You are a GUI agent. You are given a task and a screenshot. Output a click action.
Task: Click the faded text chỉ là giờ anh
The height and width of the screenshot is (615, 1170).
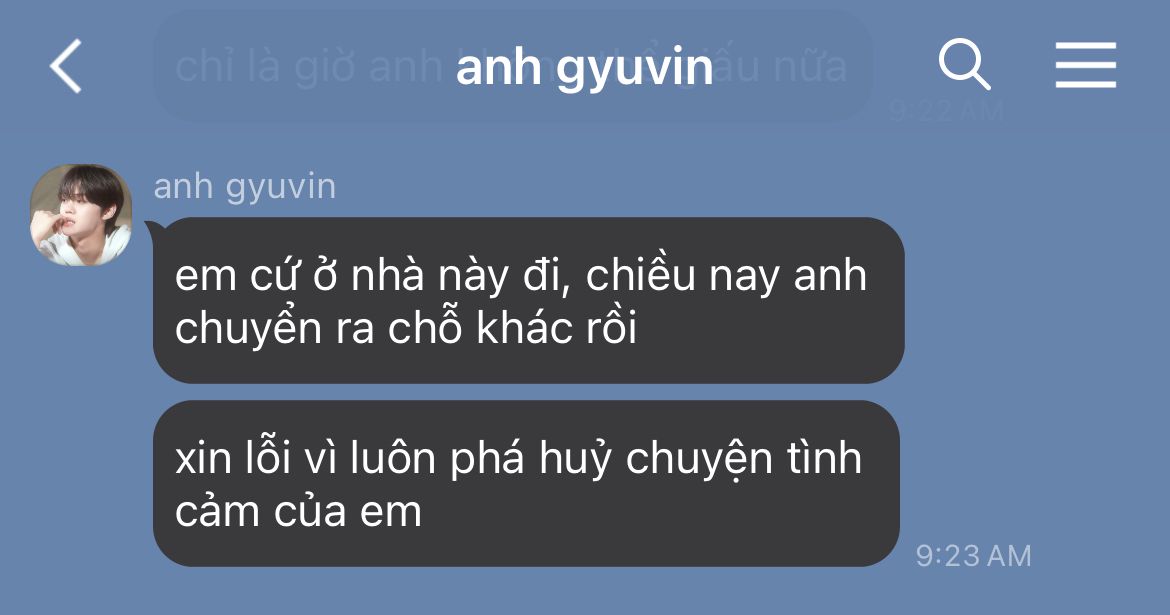pos(309,66)
